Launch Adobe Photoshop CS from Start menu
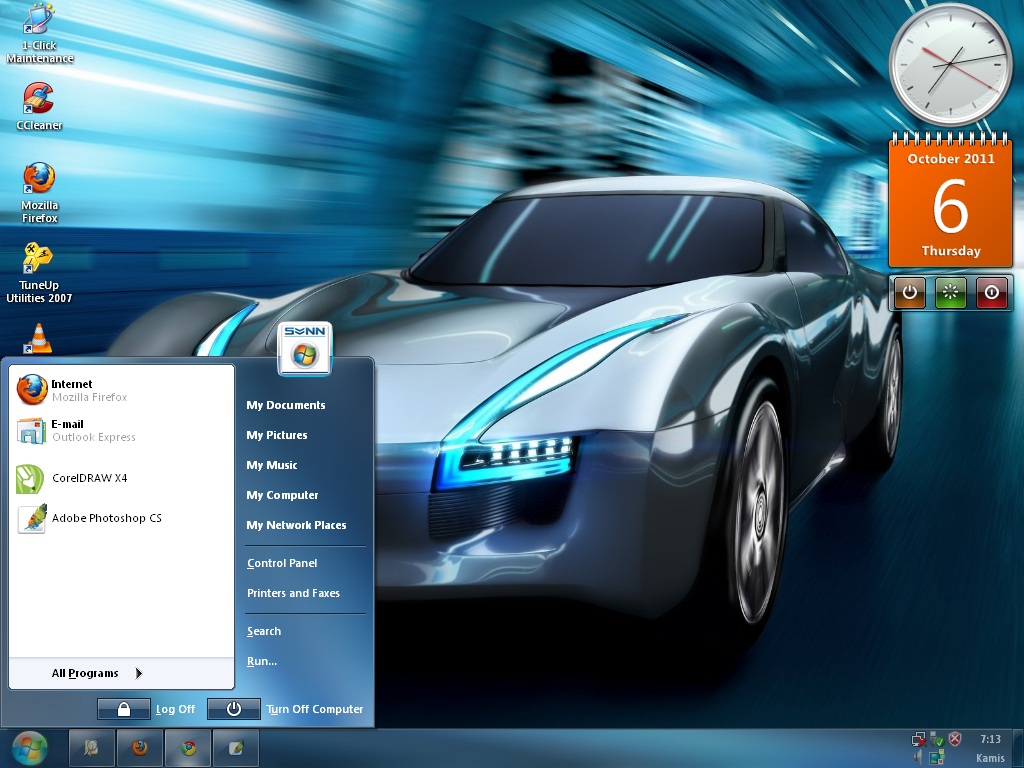1024x768 pixels. tap(121, 519)
